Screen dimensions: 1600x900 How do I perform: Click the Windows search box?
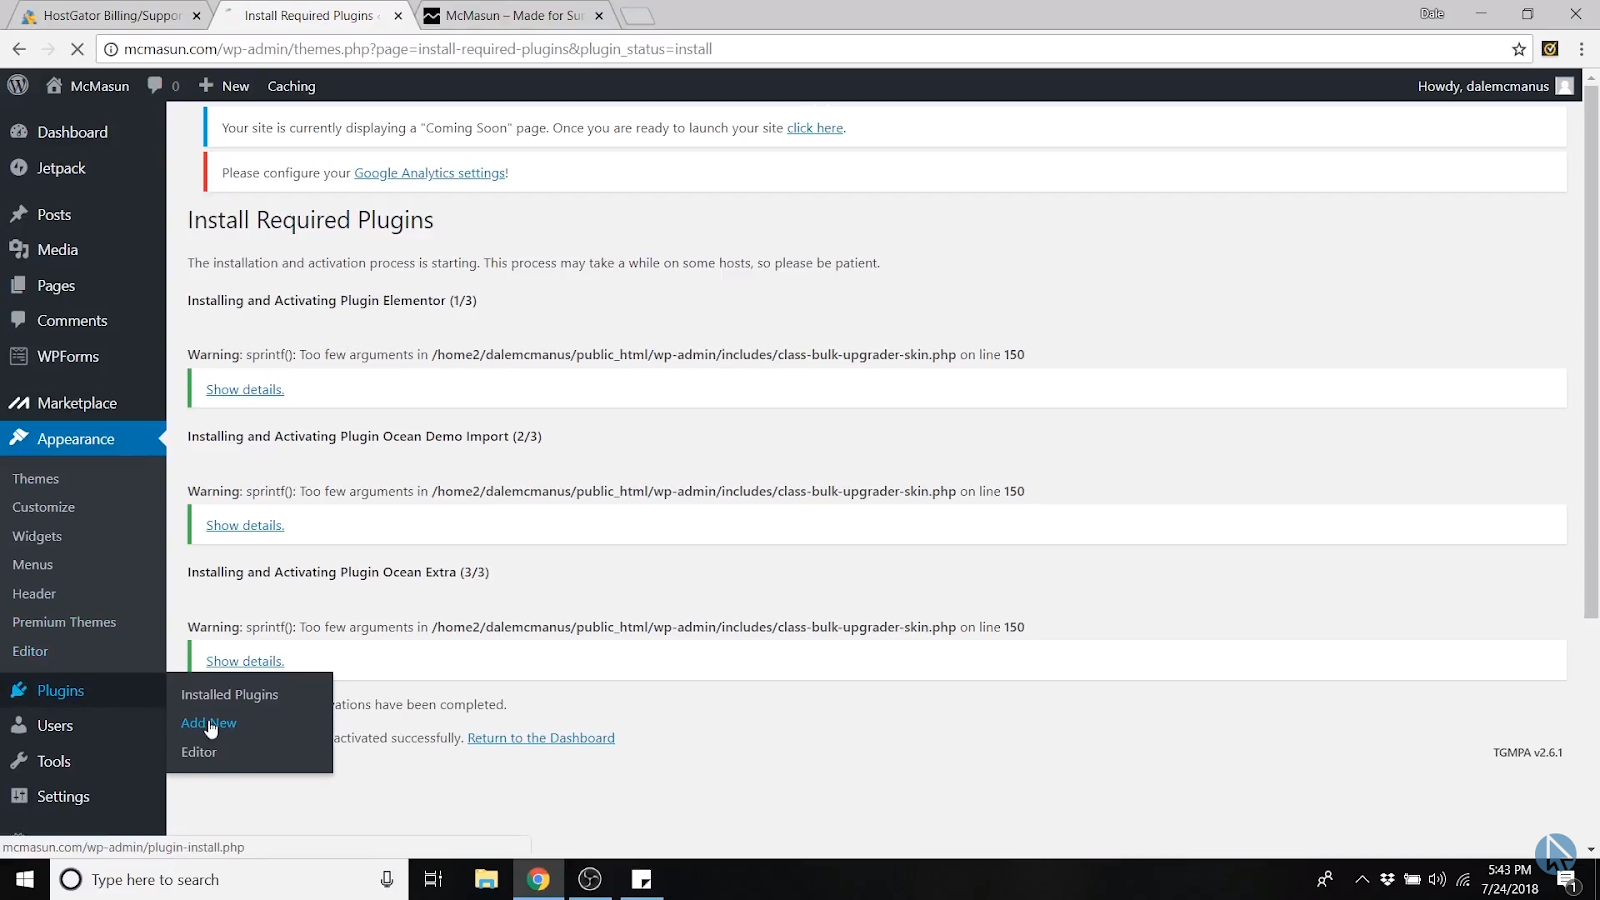coord(229,879)
